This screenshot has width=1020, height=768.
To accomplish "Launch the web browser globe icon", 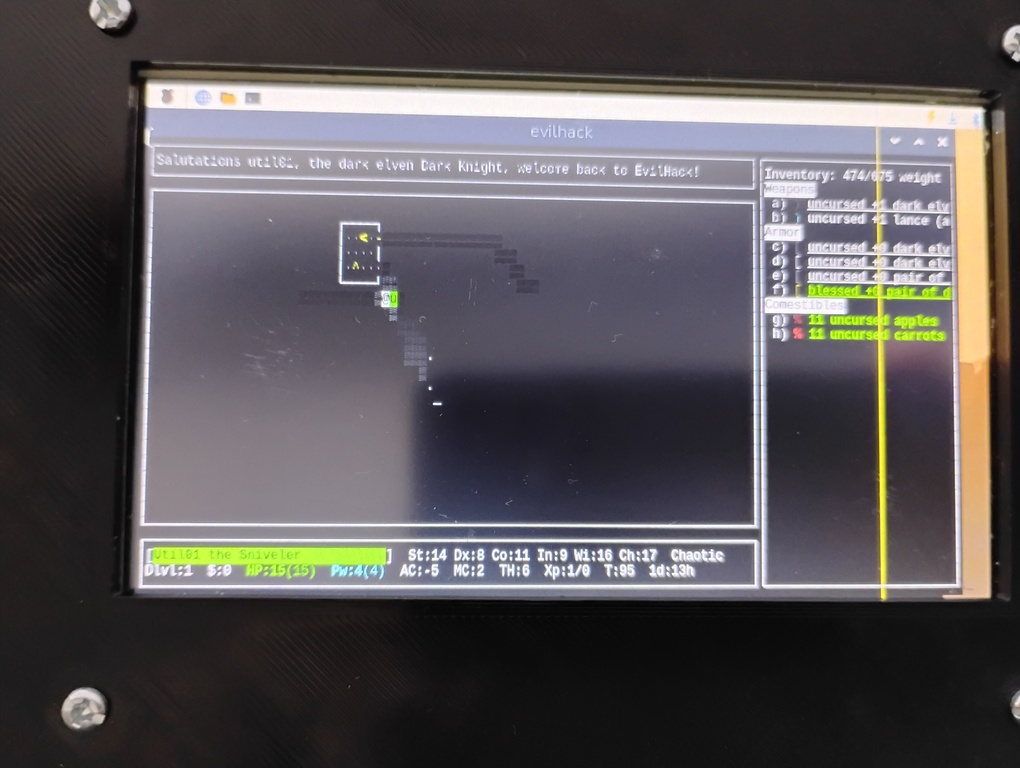I will pos(203,98).
